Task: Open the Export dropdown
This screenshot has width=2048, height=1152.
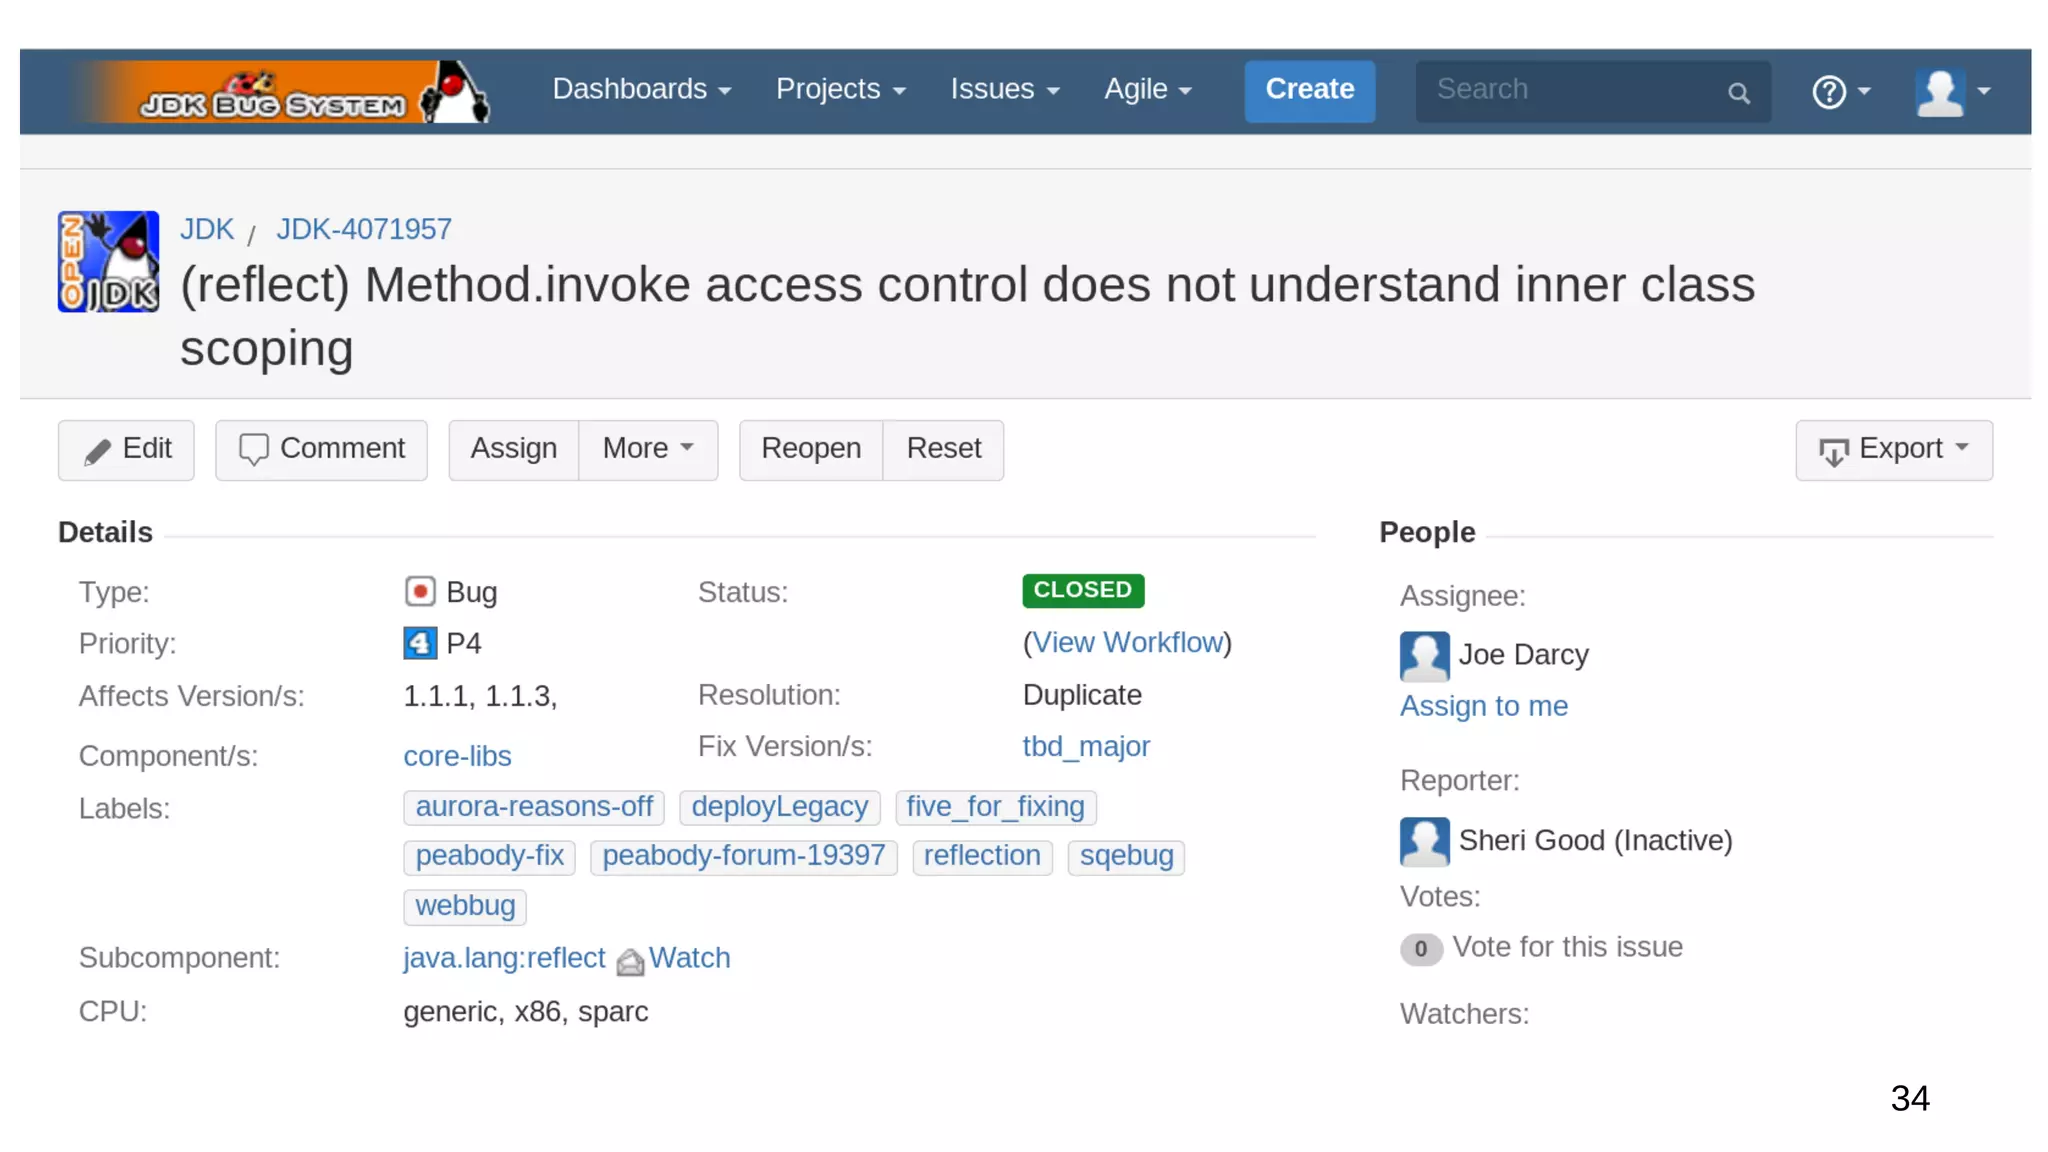Action: (x=1893, y=450)
